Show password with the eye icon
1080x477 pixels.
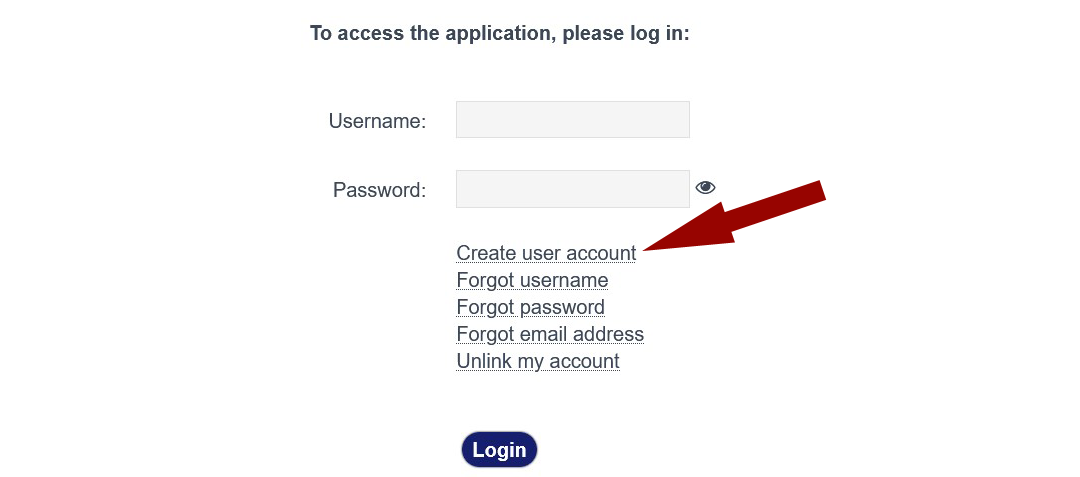pyautogui.click(x=705, y=187)
